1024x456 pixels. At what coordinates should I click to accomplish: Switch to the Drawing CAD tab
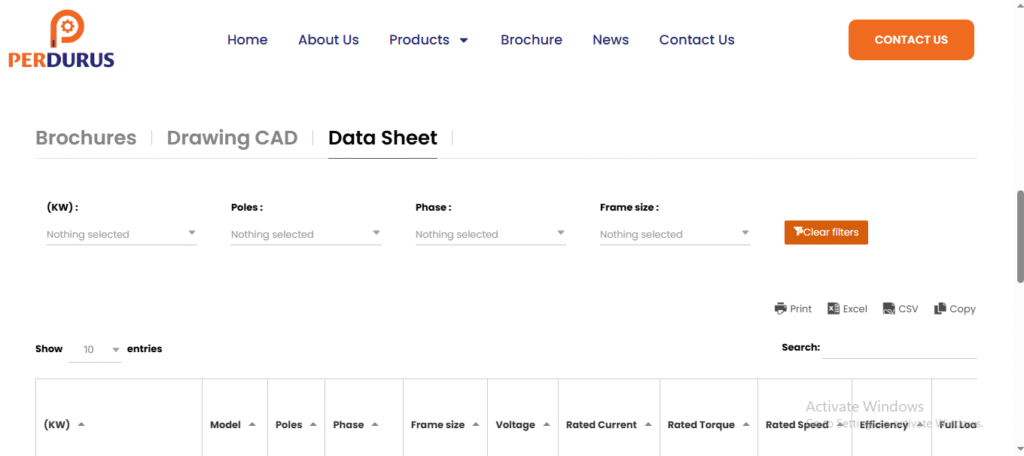point(232,138)
